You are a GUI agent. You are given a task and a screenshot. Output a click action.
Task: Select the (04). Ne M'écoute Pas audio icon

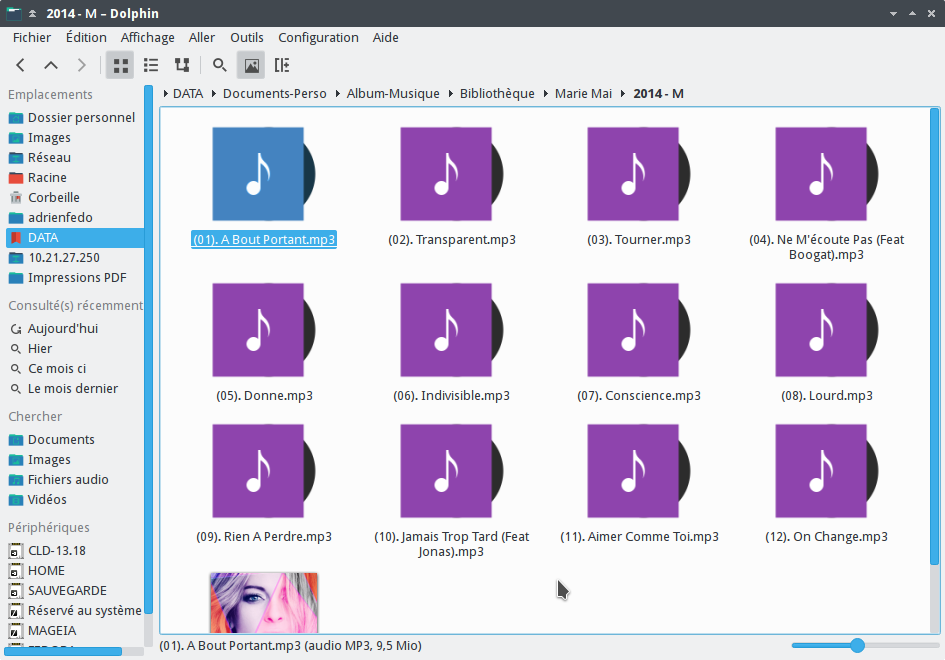827,174
